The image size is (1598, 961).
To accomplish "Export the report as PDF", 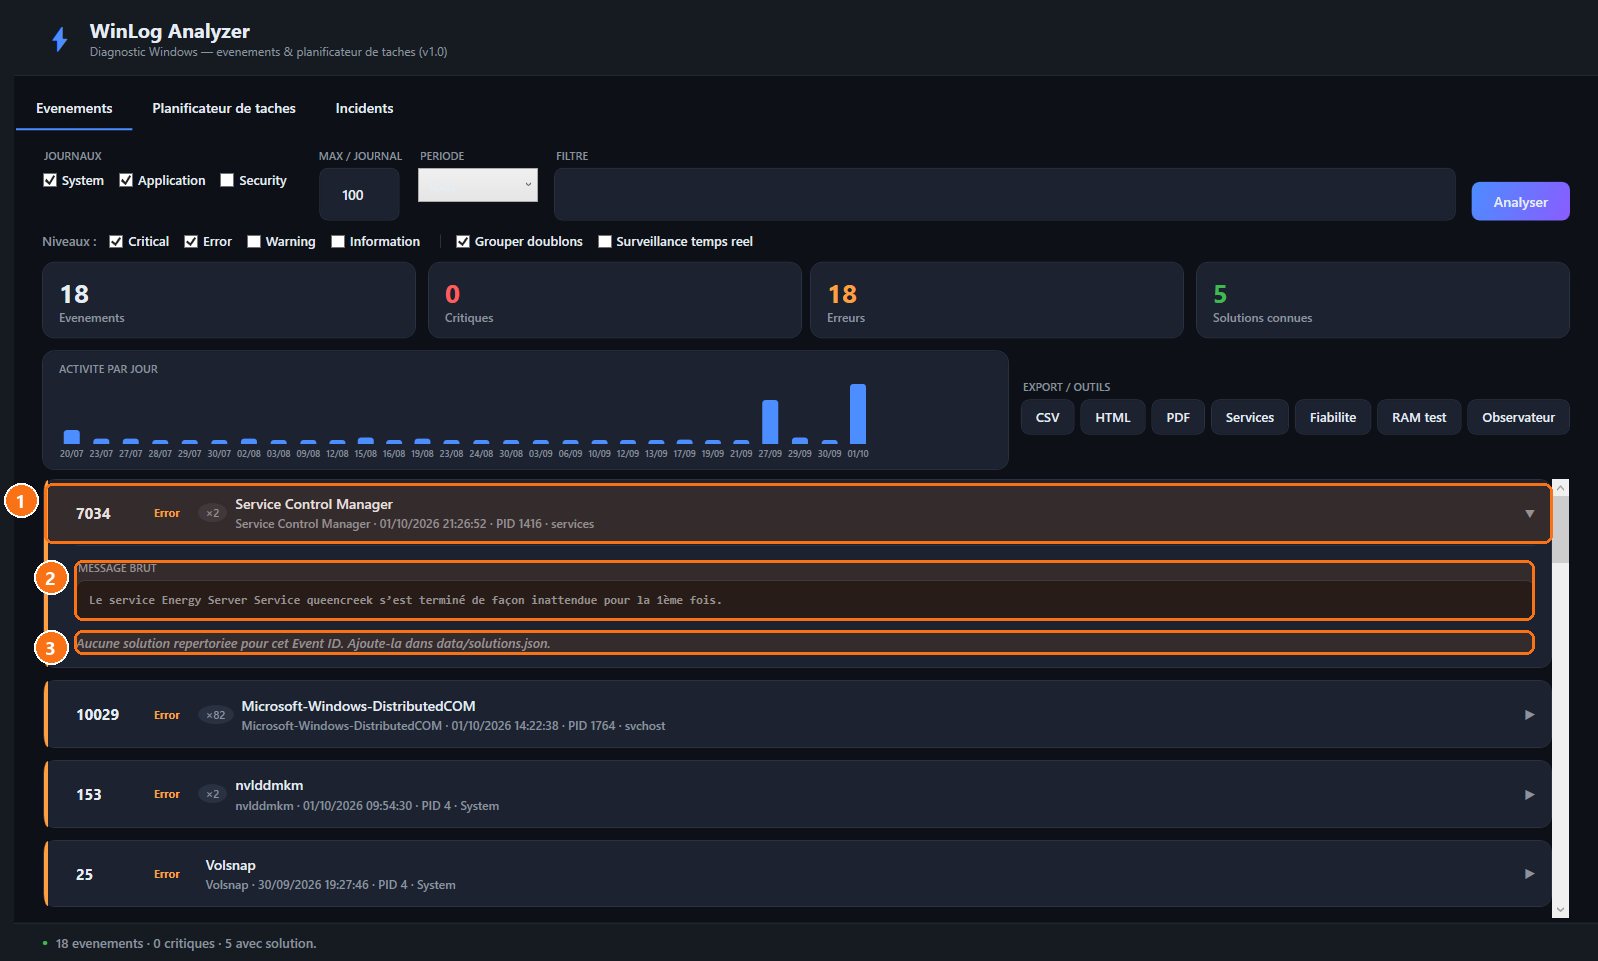I will coord(1178,417).
